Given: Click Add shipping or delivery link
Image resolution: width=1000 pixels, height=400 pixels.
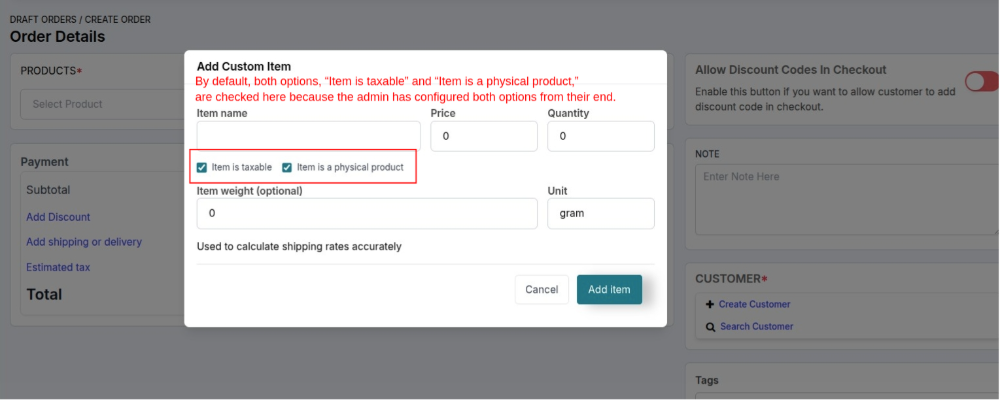Looking at the screenshot, I should pyautogui.click(x=84, y=242).
